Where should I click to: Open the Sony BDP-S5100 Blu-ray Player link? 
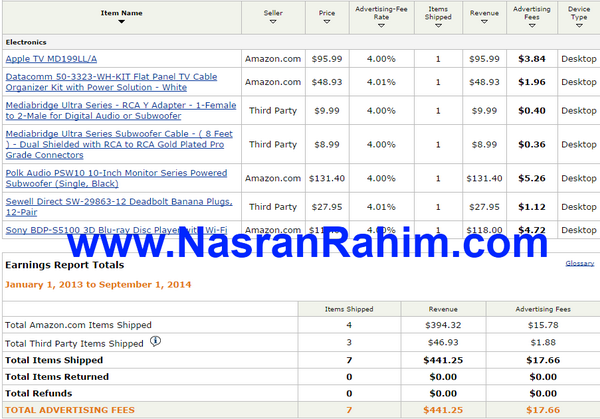pos(116,230)
